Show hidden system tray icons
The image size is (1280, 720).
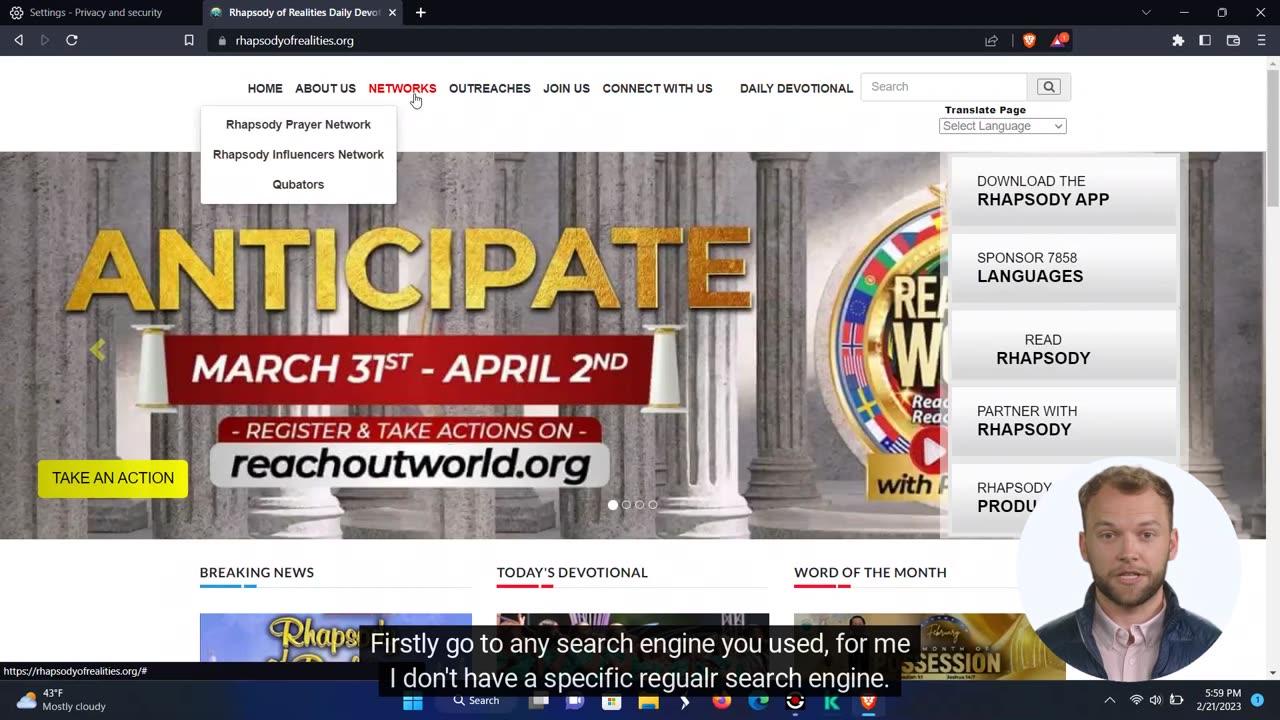[x=1109, y=700]
